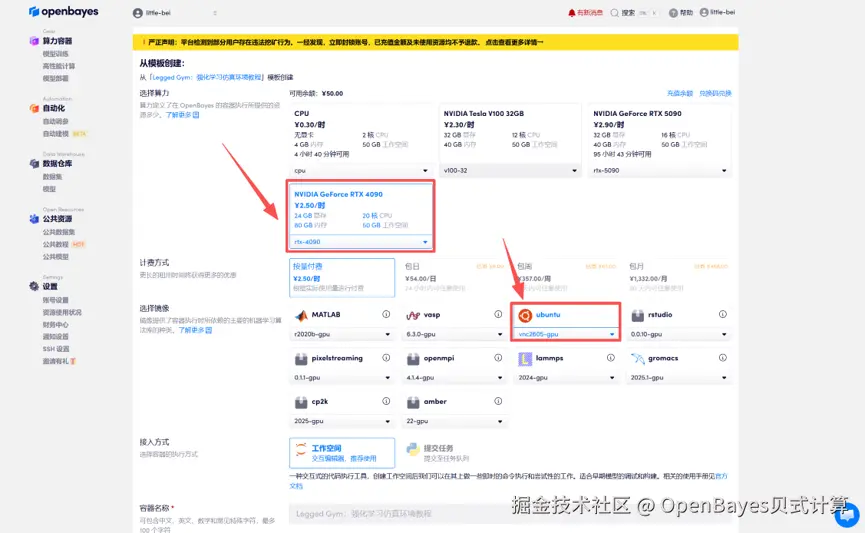Click 了解更多 under 选择算力
Viewport: 865px width, 533px height.
pos(183,115)
